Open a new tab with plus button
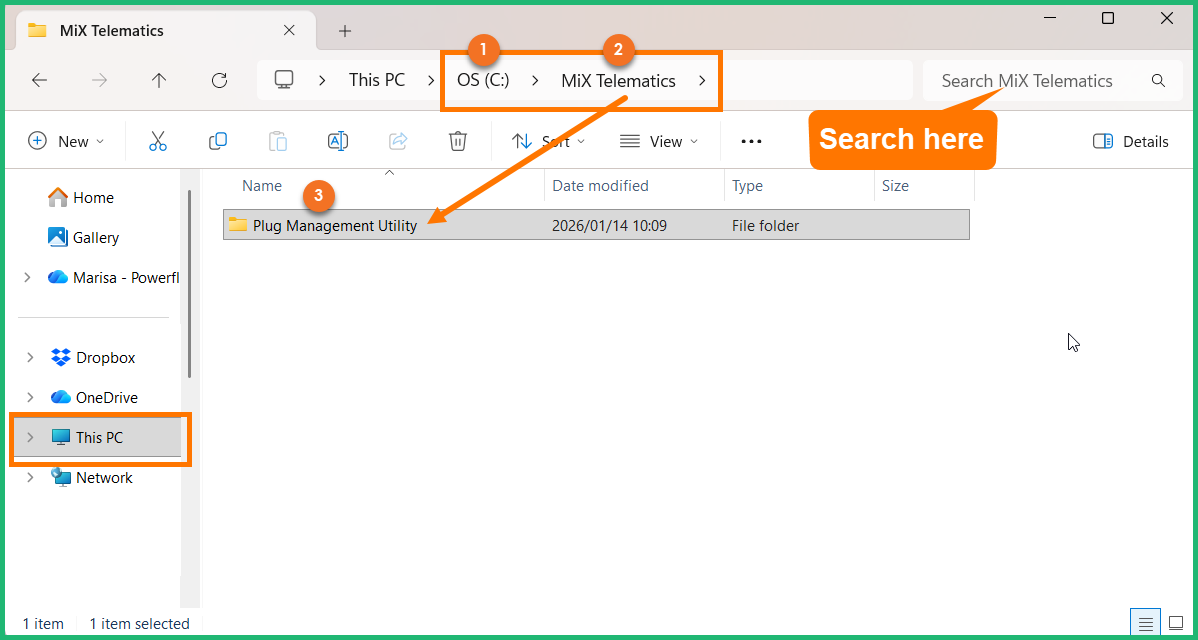Viewport: 1198px width, 640px height. [345, 31]
